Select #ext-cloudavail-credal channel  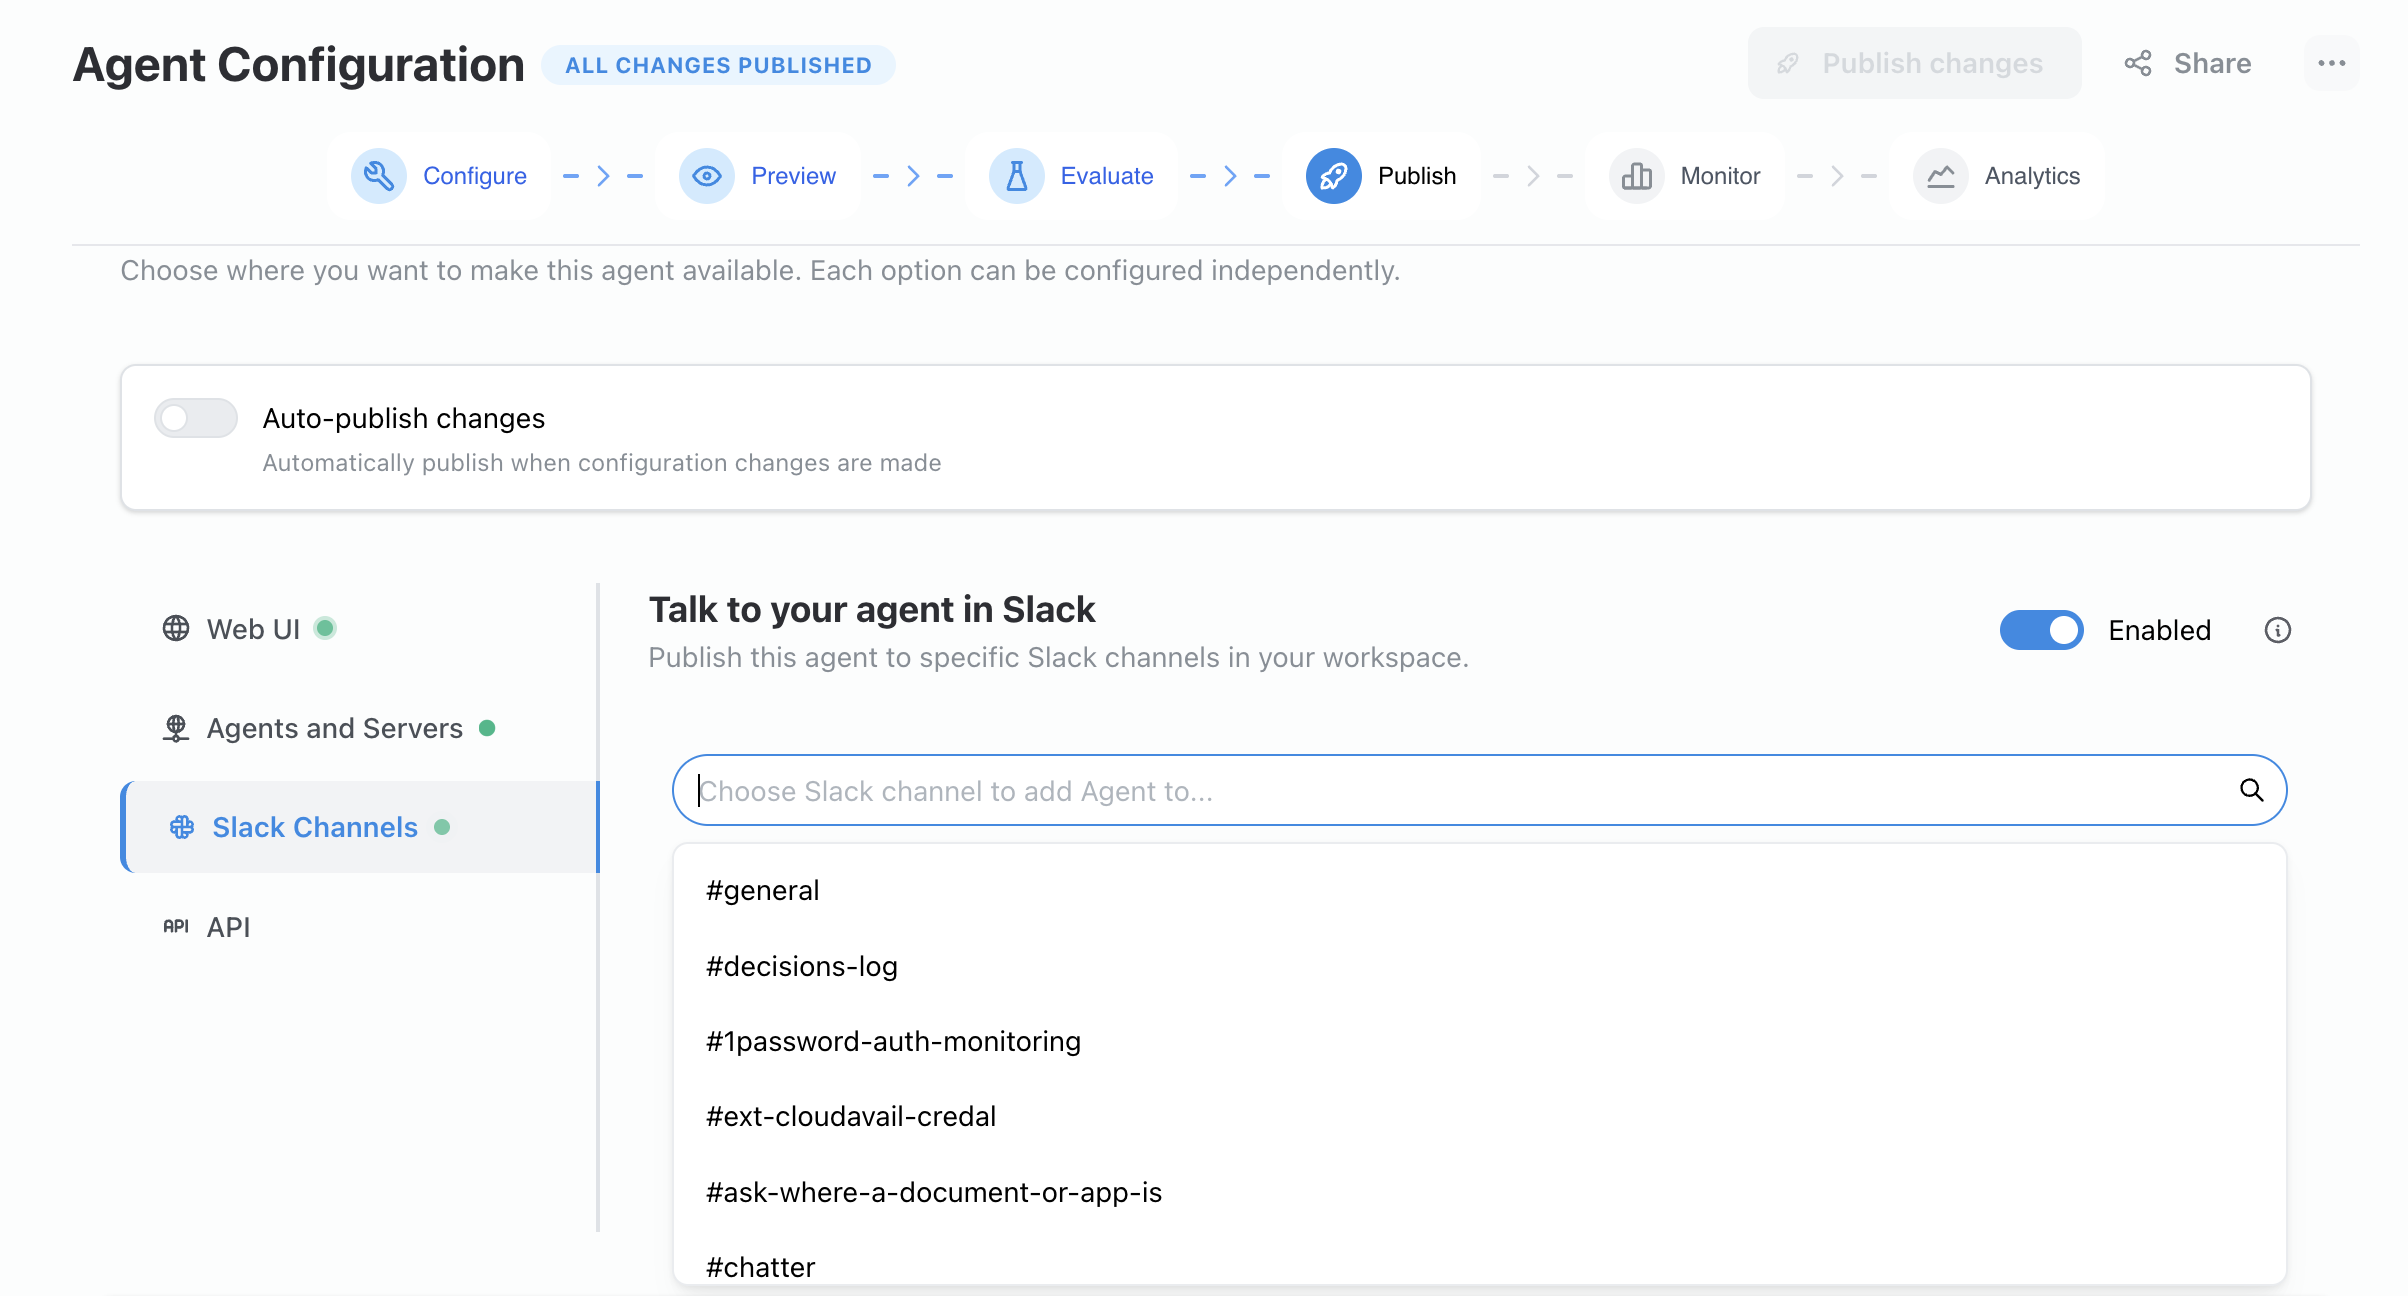click(x=850, y=1116)
